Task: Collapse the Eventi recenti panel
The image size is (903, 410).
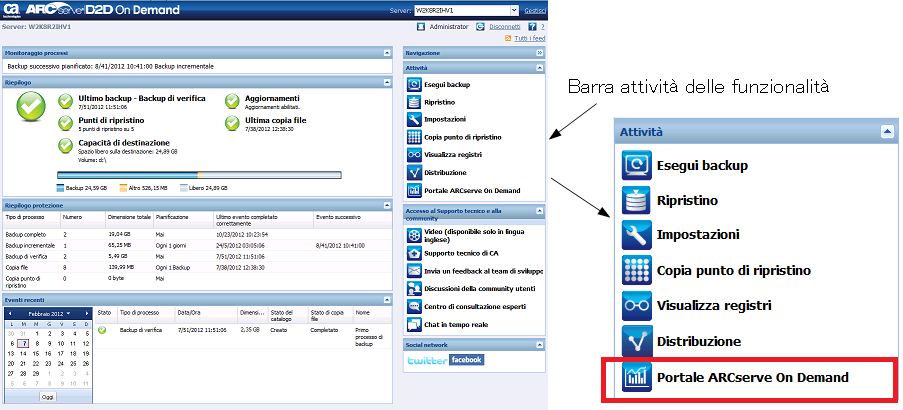Action: click(x=388, y=300)
